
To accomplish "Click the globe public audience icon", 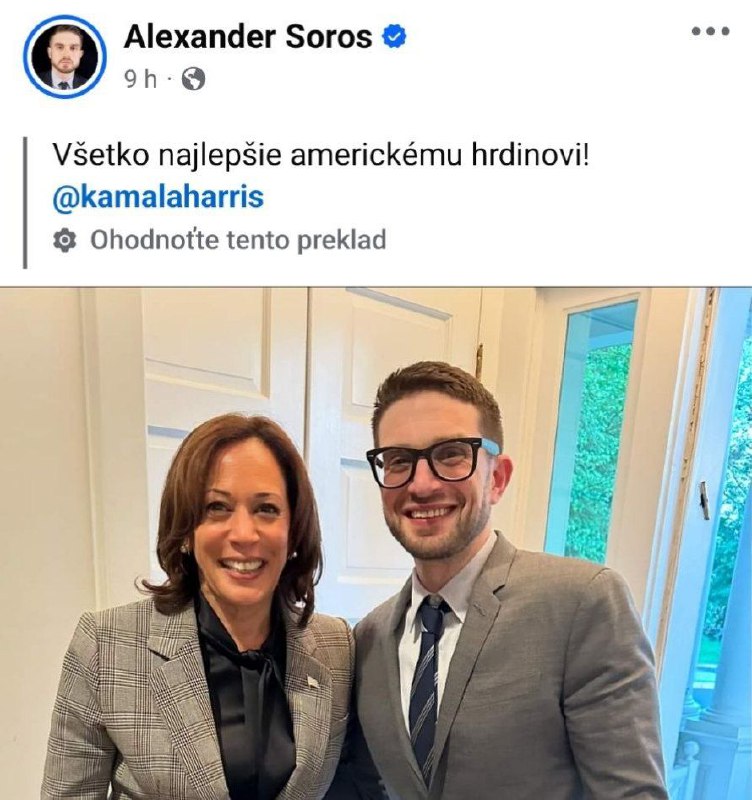I will tap(194, 79).
